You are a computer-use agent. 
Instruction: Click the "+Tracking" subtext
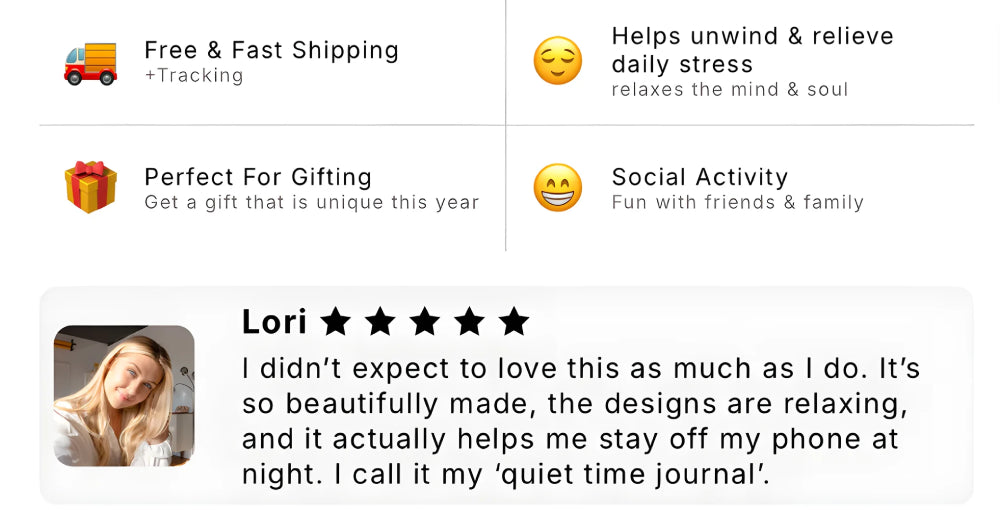[x=193, y=76]
